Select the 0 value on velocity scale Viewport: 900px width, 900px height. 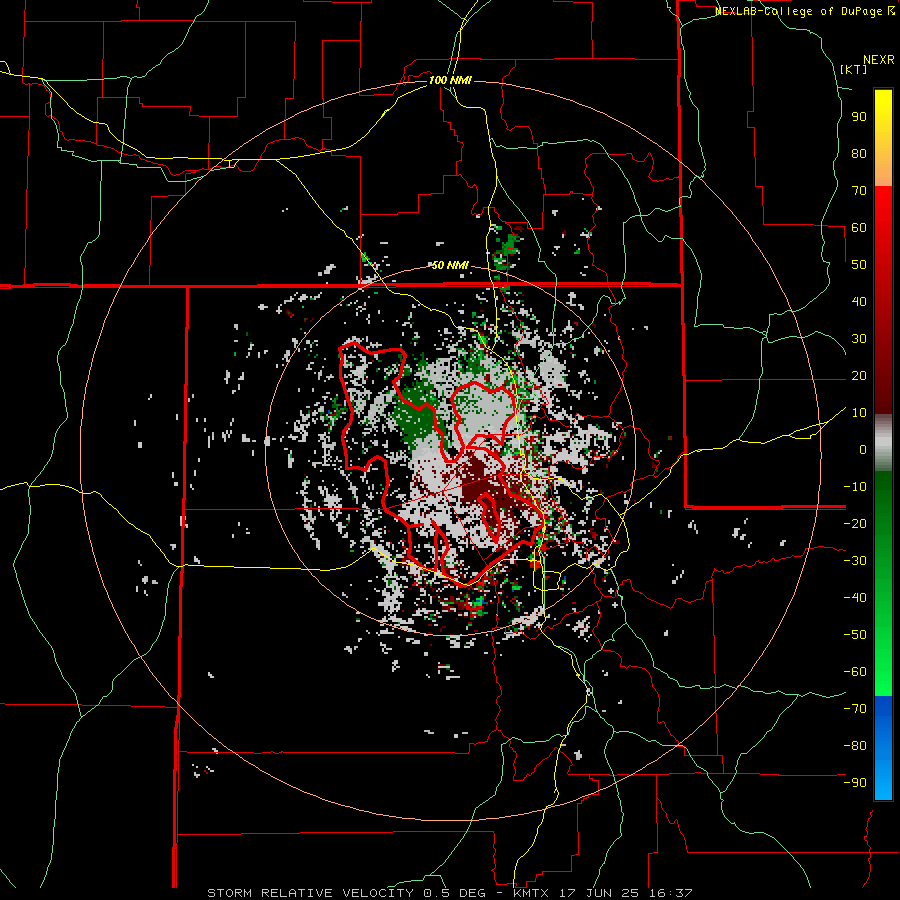863,449
